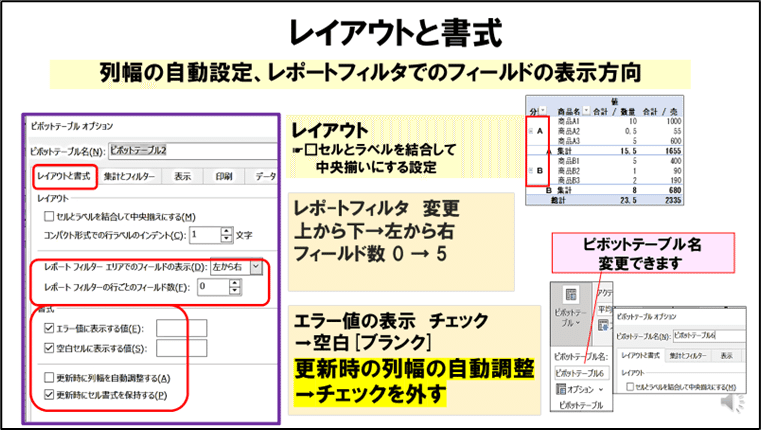Click cell 商品A1 in pivot table
The image size is (761, 430).
tap(569, 121)
